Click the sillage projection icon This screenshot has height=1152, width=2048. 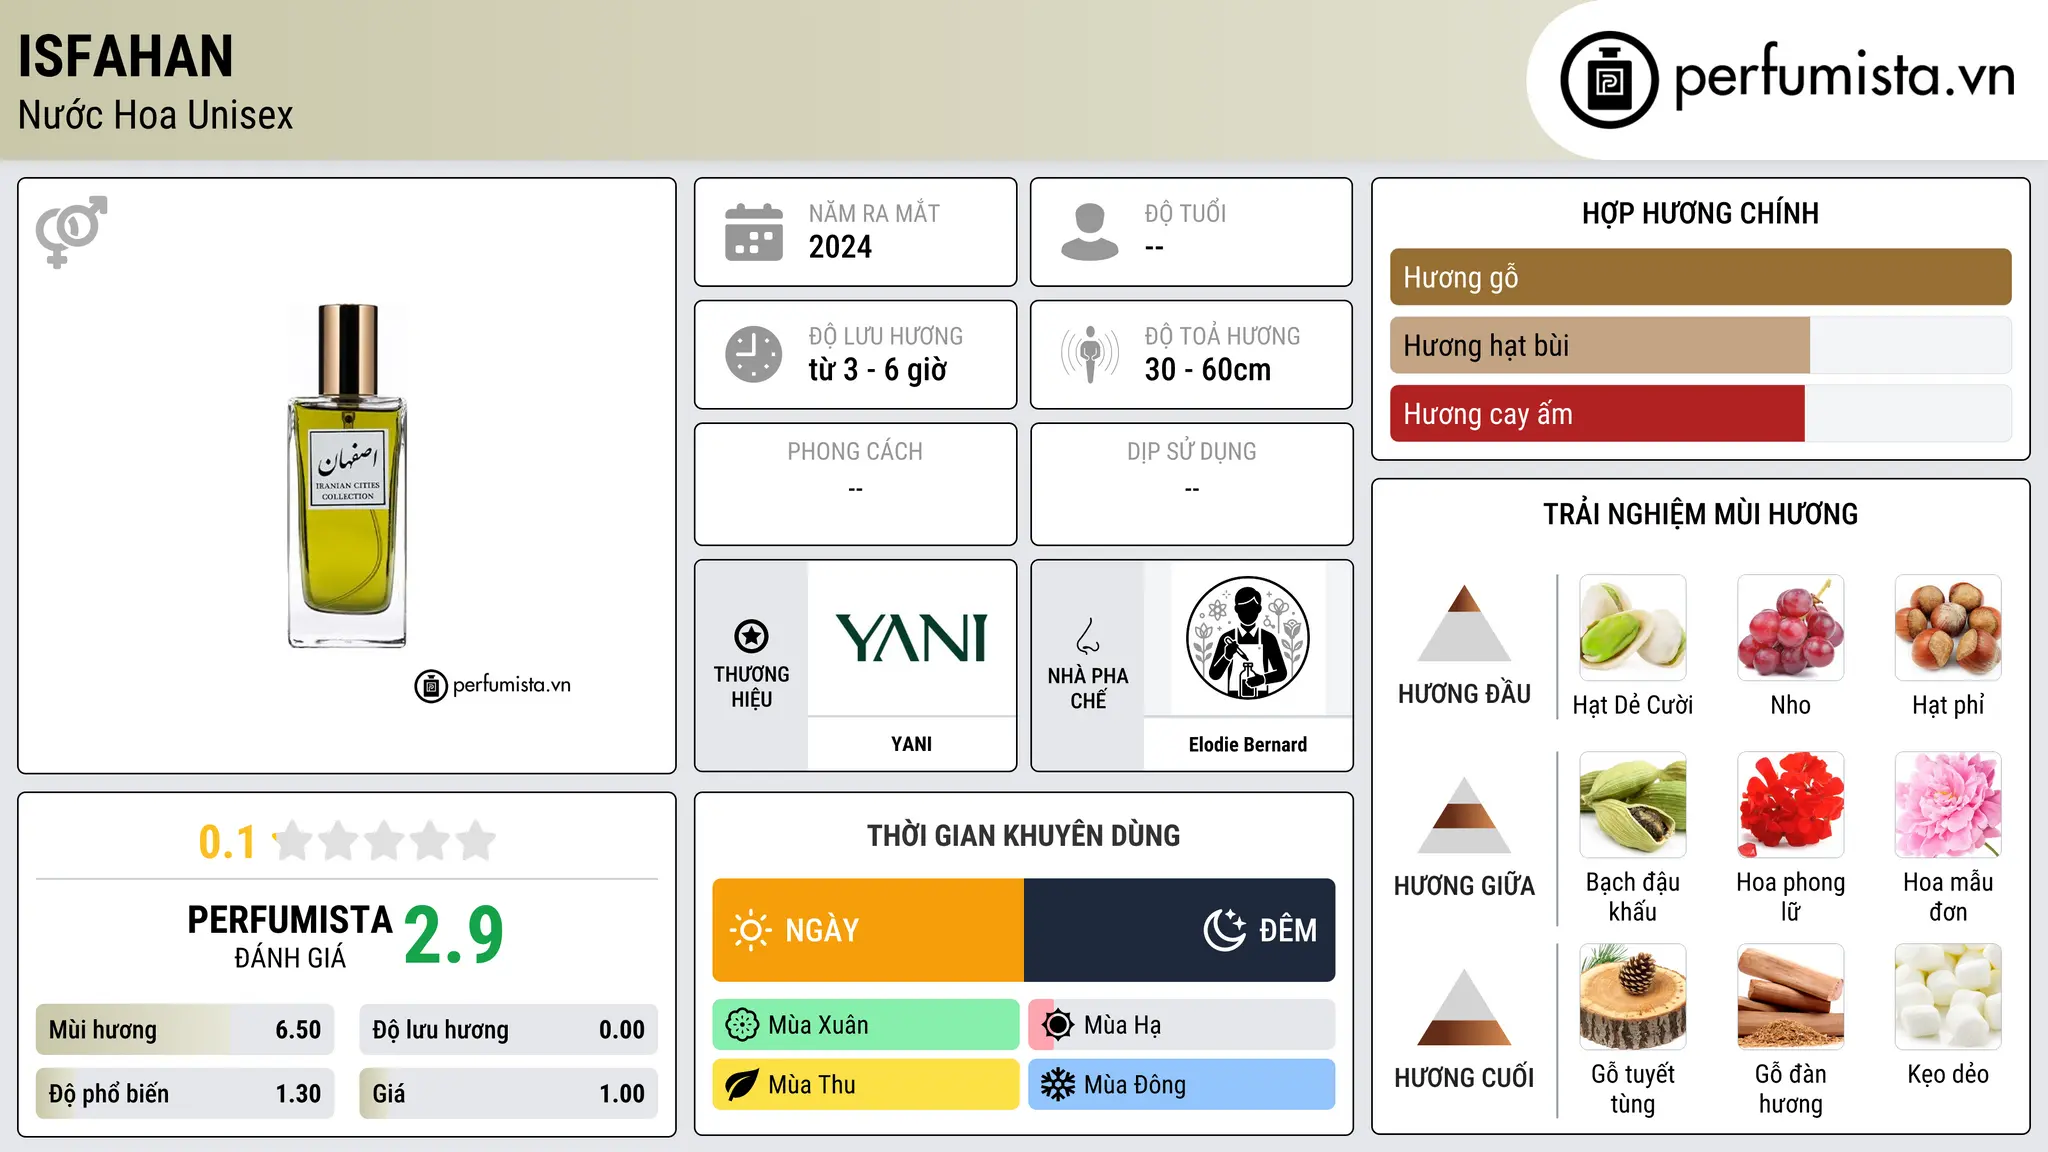pyautogui.click(x=1089, y=354)
